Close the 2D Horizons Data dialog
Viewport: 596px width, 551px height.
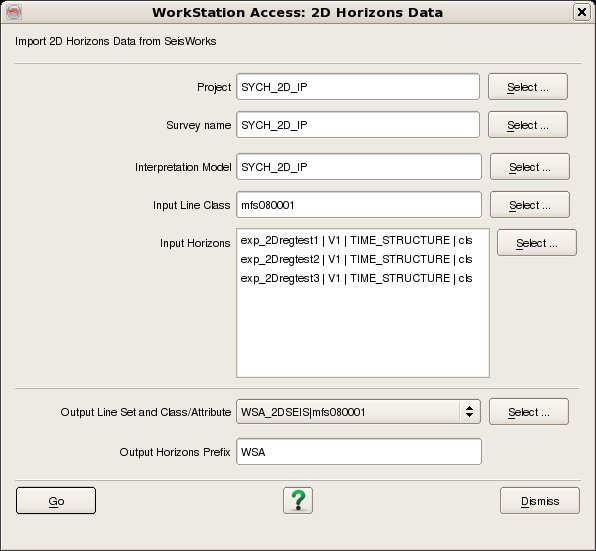(x=582, y=12)
